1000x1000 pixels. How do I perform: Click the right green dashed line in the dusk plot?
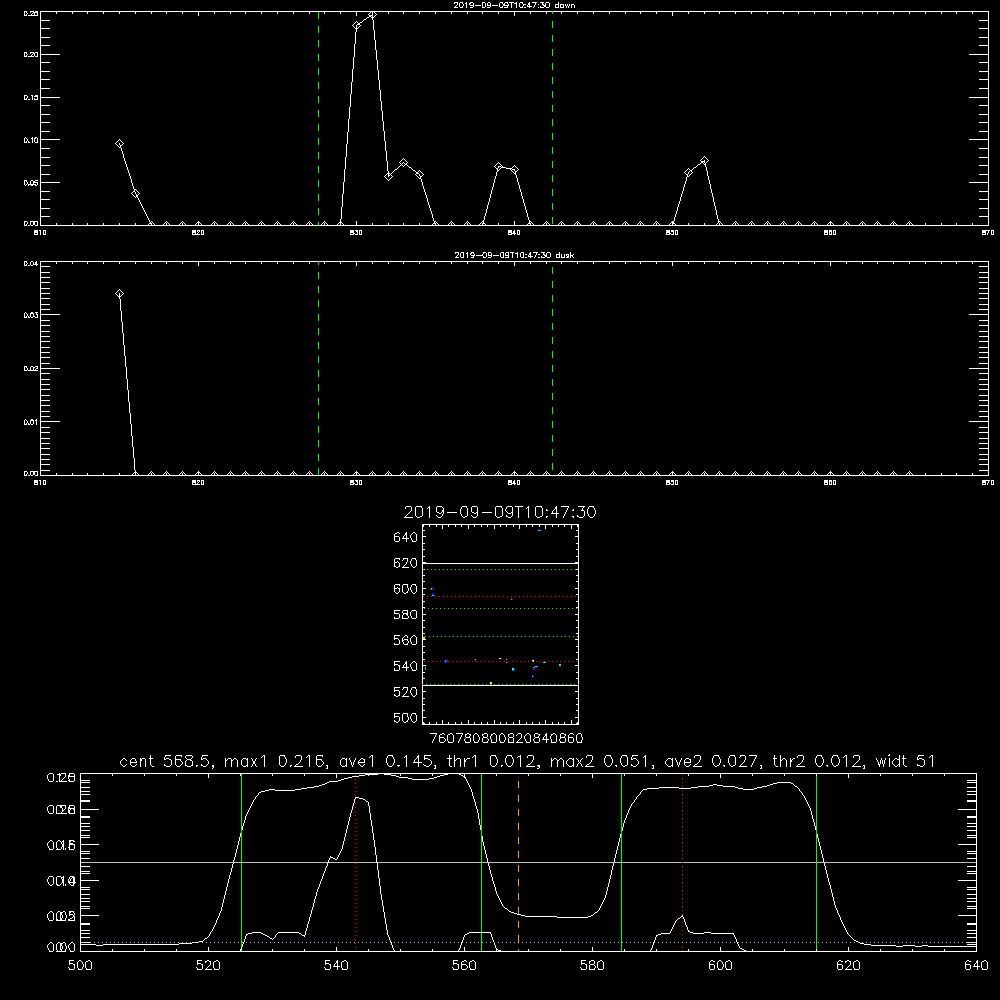coord(552,368)
